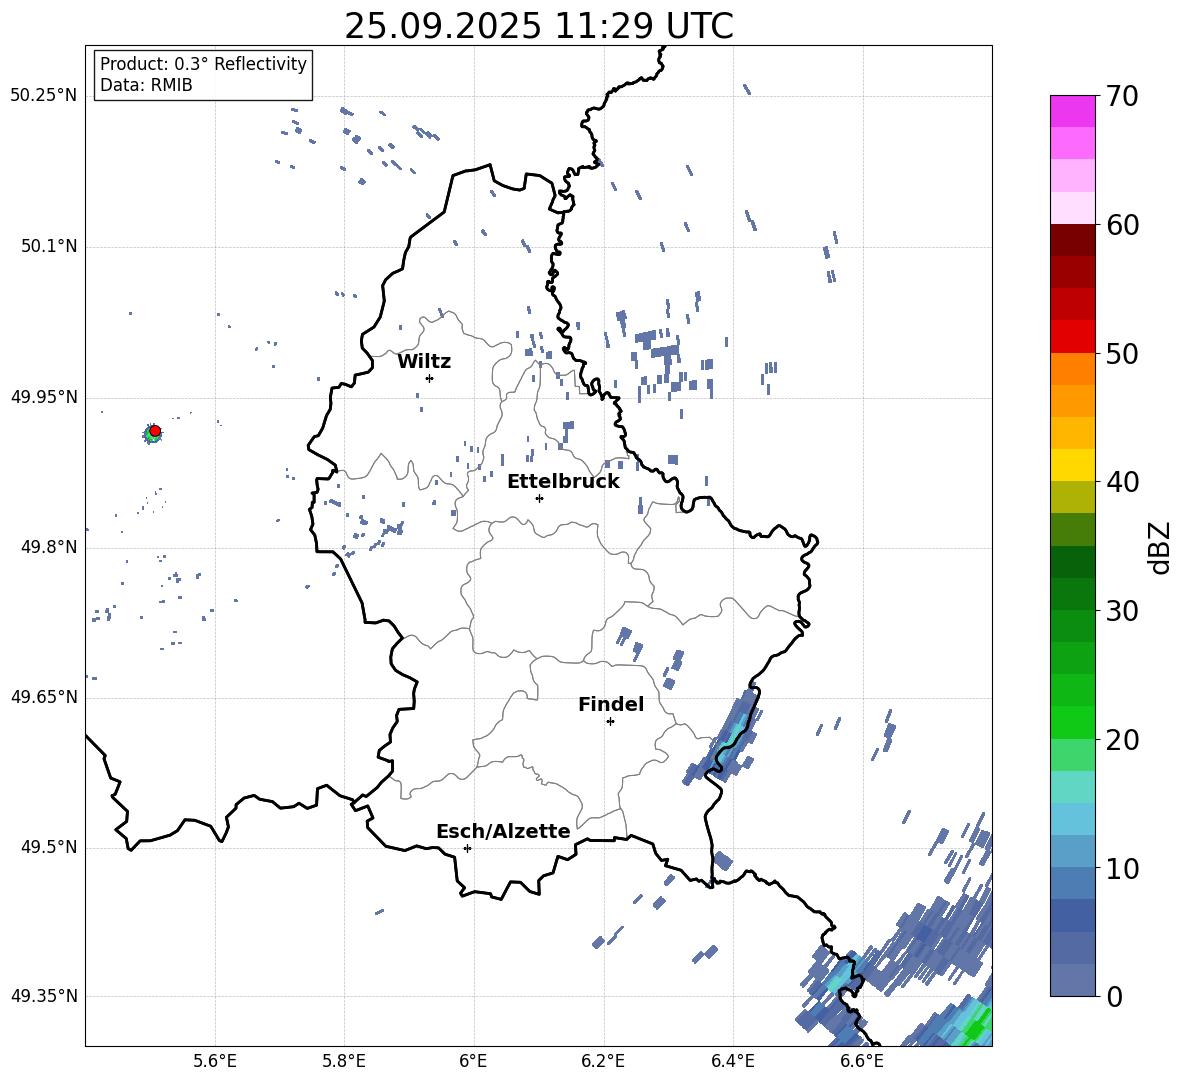Click the 'Data: RMIB' text
Viewport: 1184px width, 1081px height.
[146, 85]
